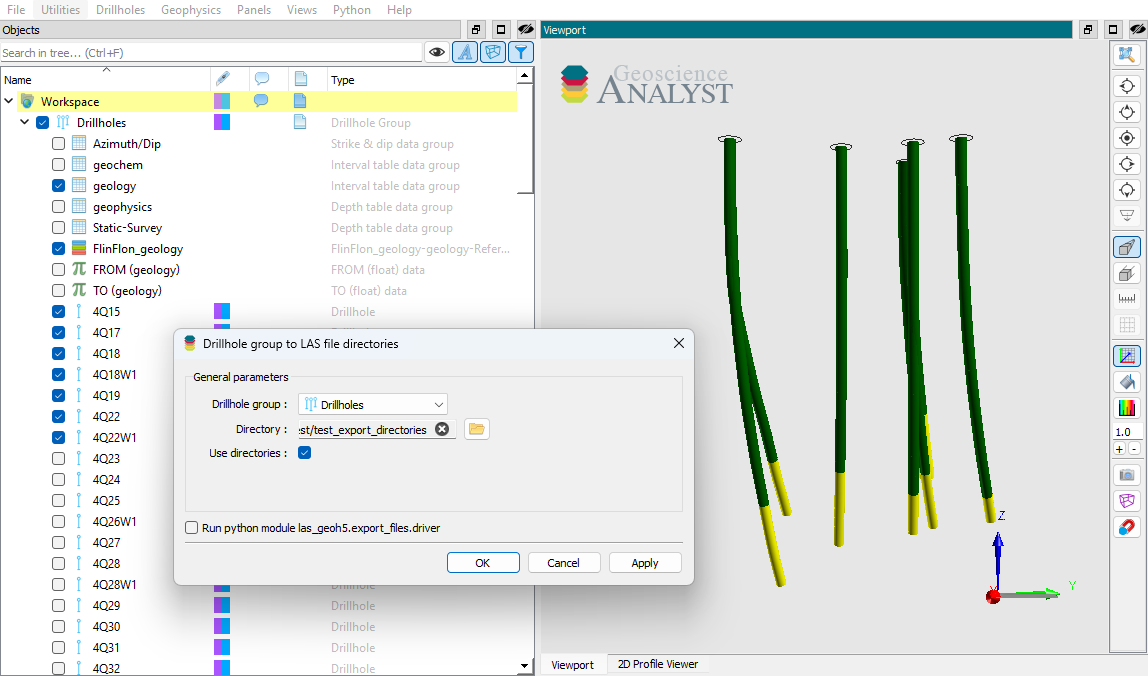Collapse the Workspace tree node
This screenshot has height=676, width=1148.
9,102
